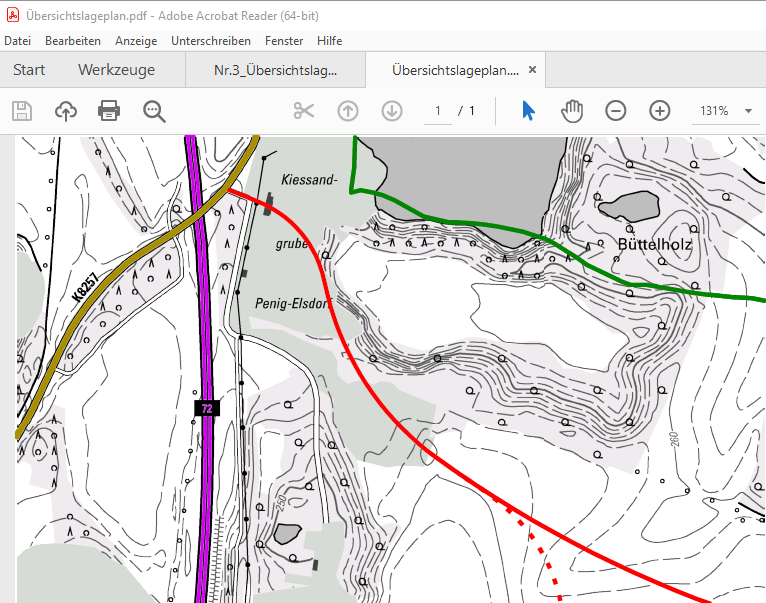766x603 pixels.
Task: Switch to Nr.3_Übersichtslag... document tab
Action: [276, 70]
